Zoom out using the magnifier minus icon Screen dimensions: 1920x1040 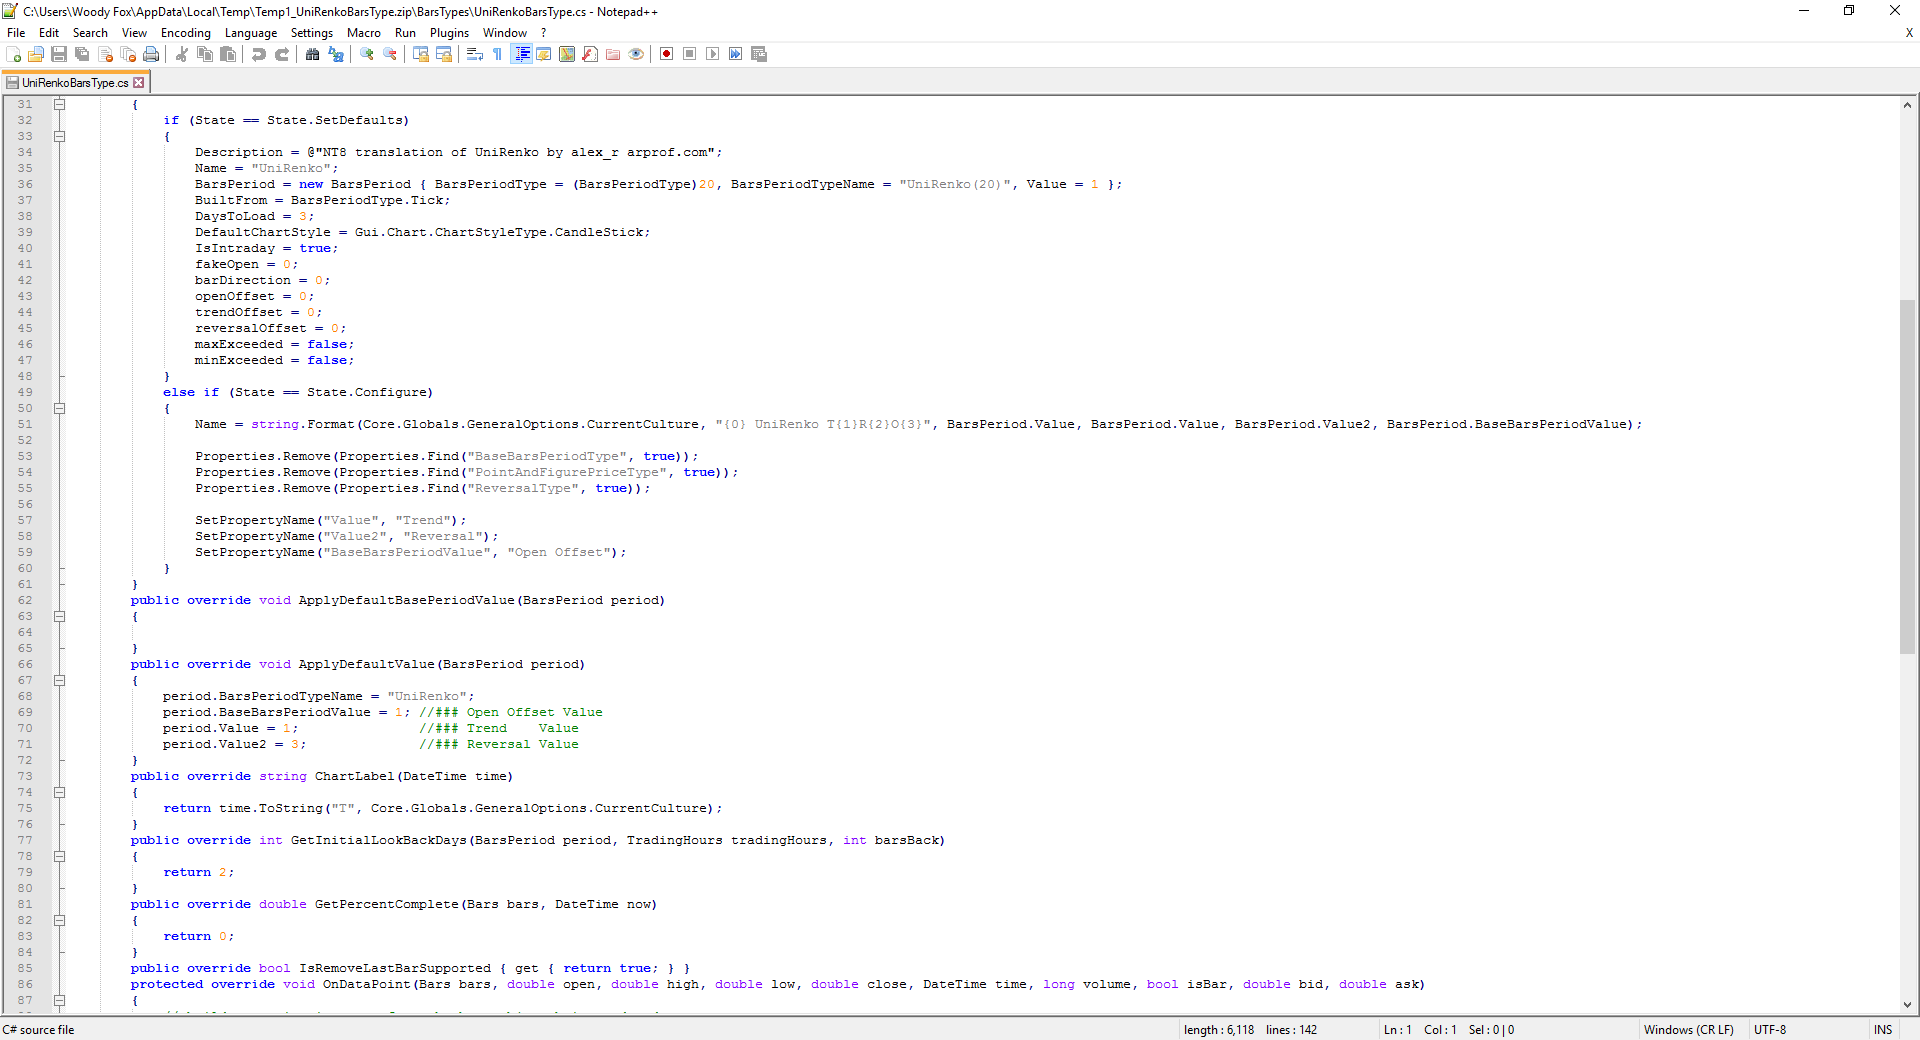390,54
